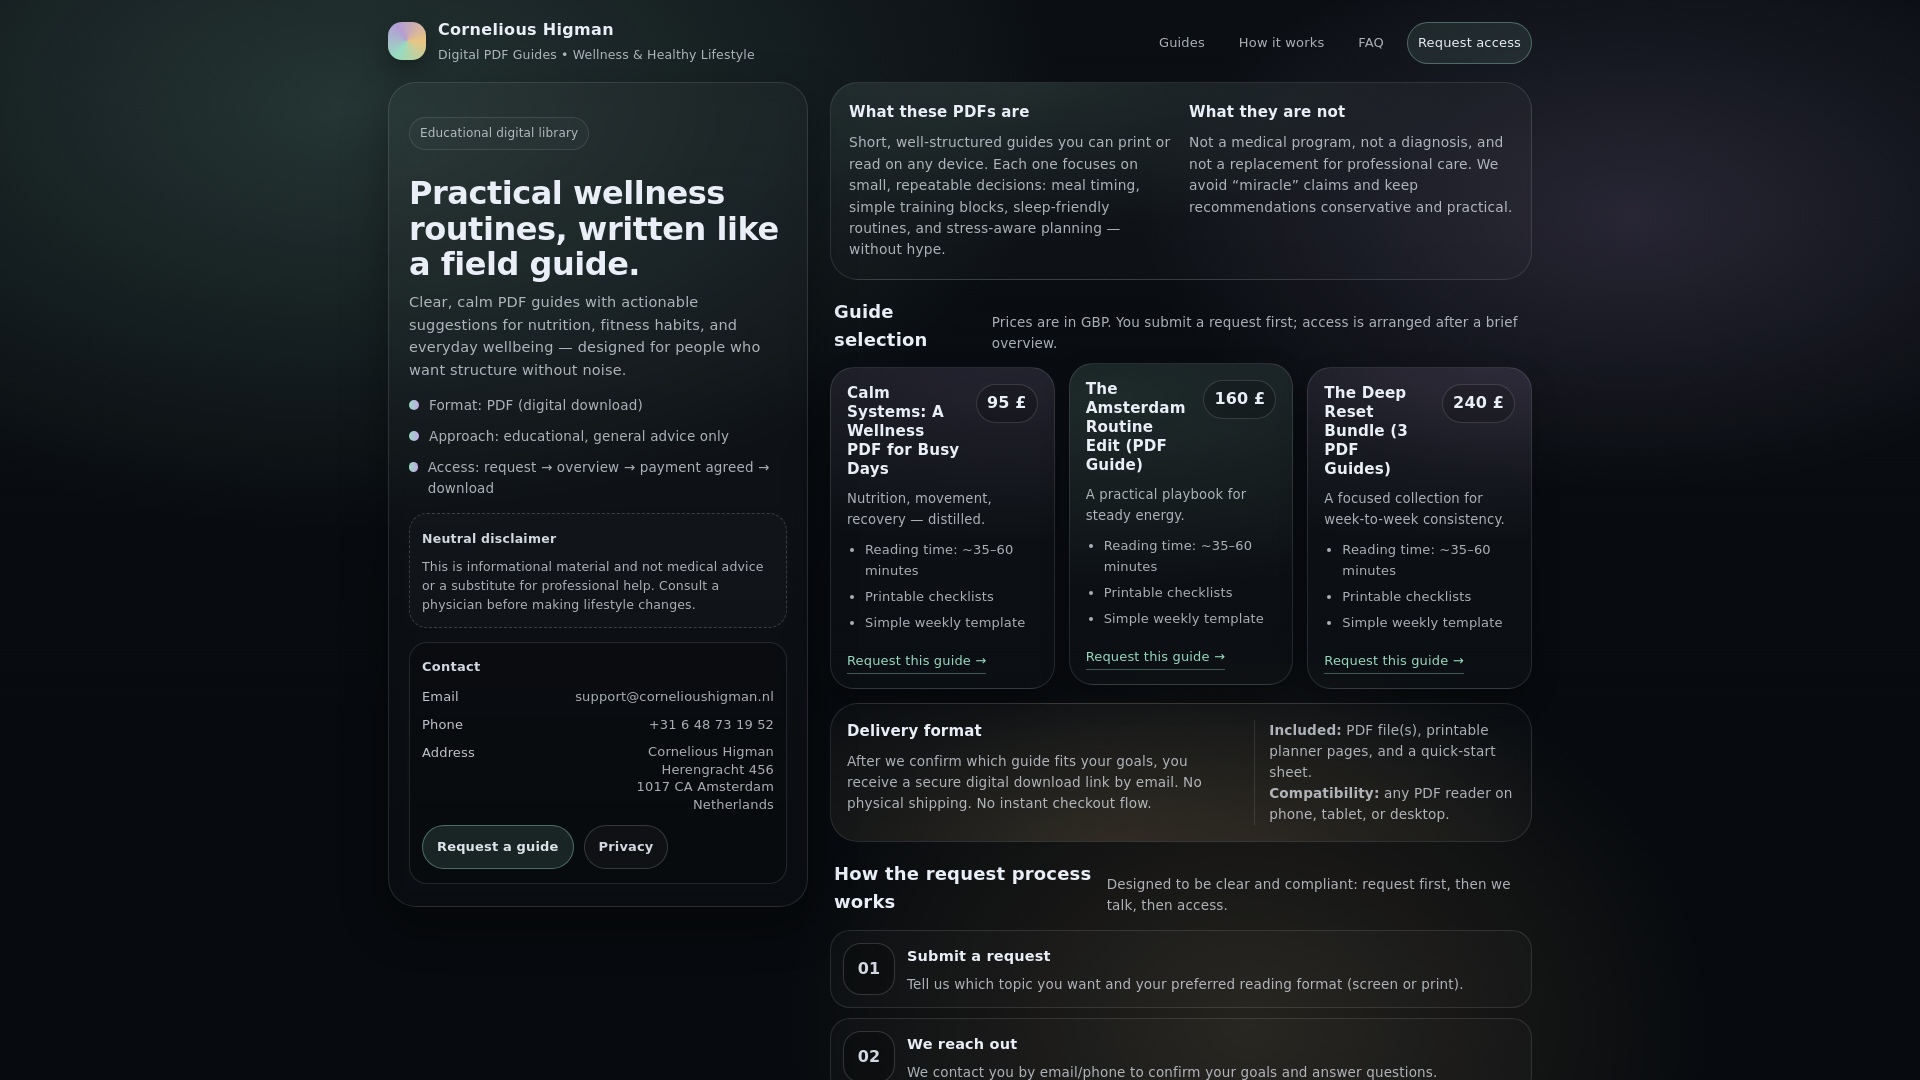Click the Neutral disclaimer heading
The width and height of the screenshot is (1920, 1080).
click(489, 539)
